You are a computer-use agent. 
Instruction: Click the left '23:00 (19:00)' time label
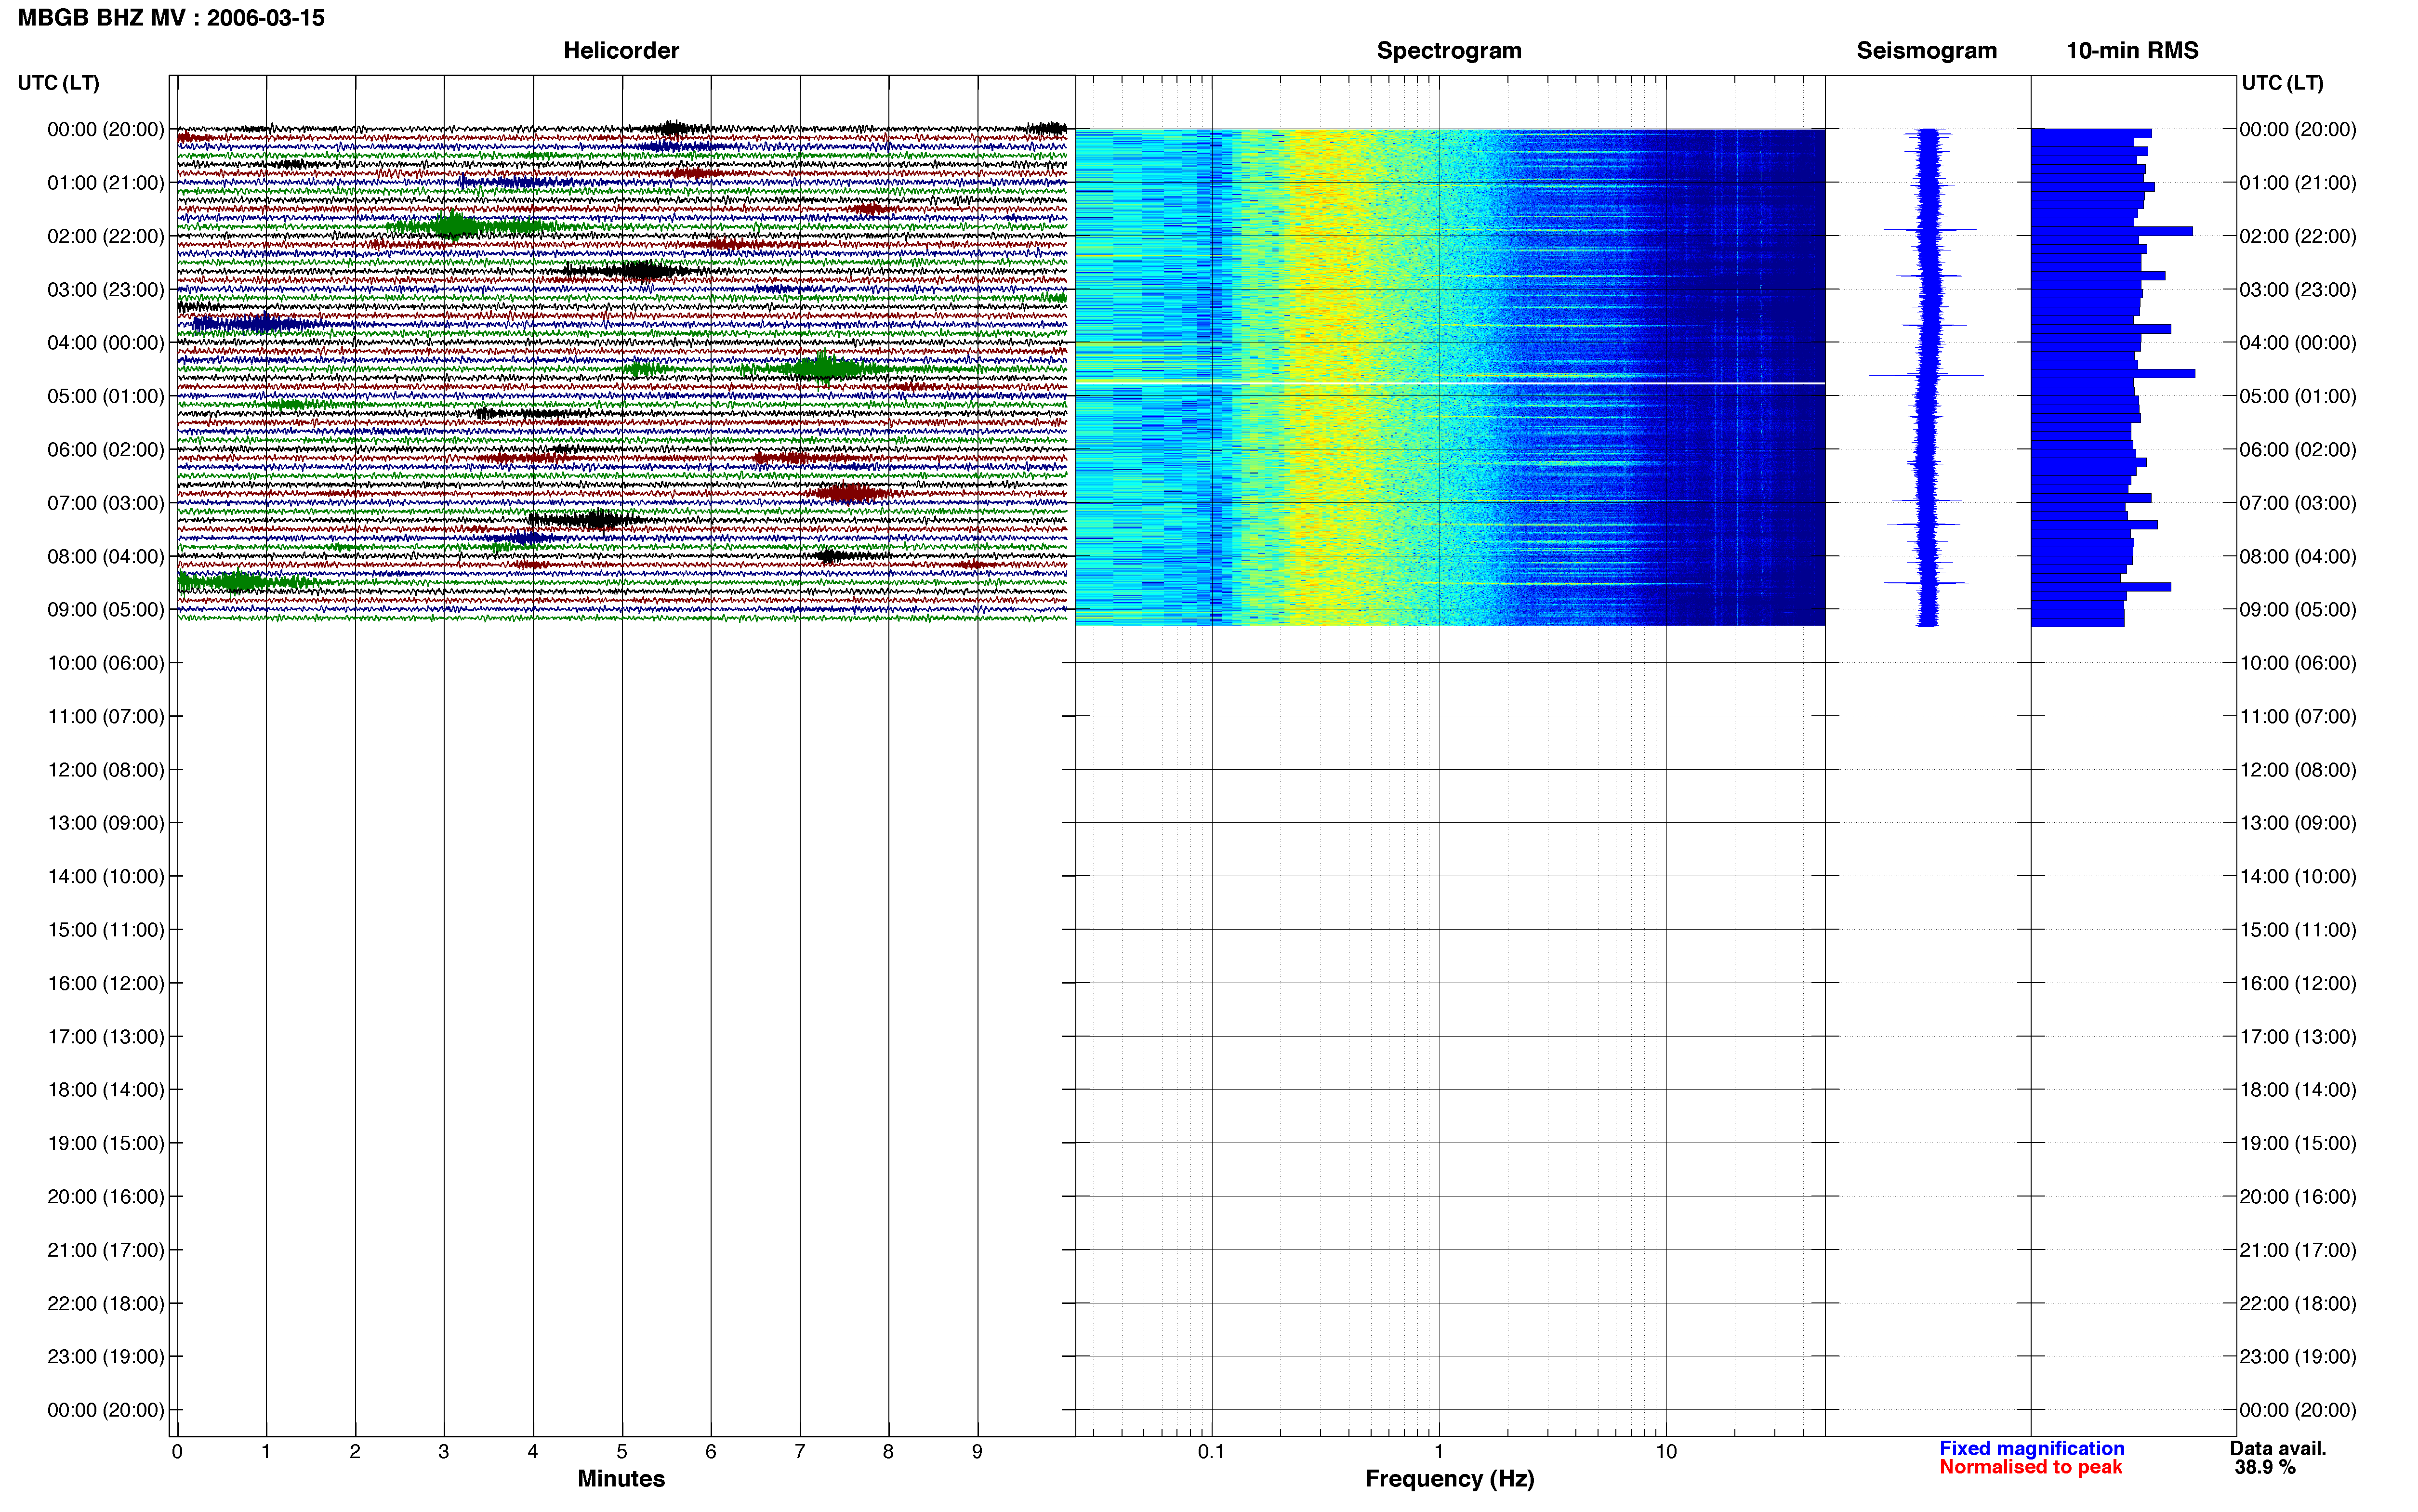[106, 1356]
